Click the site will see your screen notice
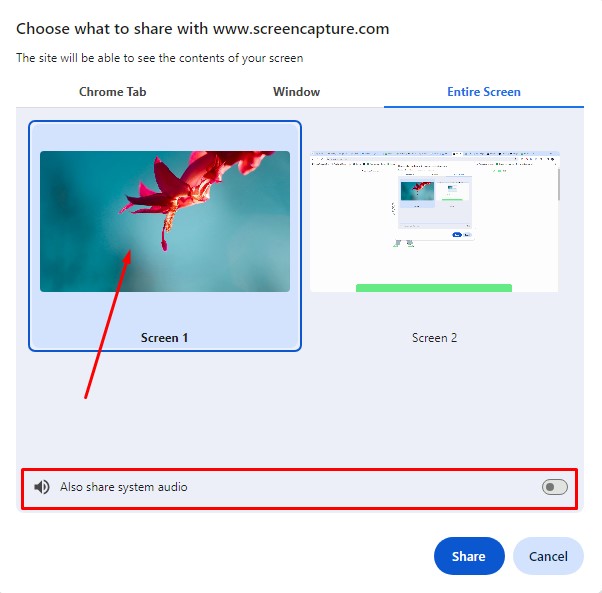 click(160, 58)
